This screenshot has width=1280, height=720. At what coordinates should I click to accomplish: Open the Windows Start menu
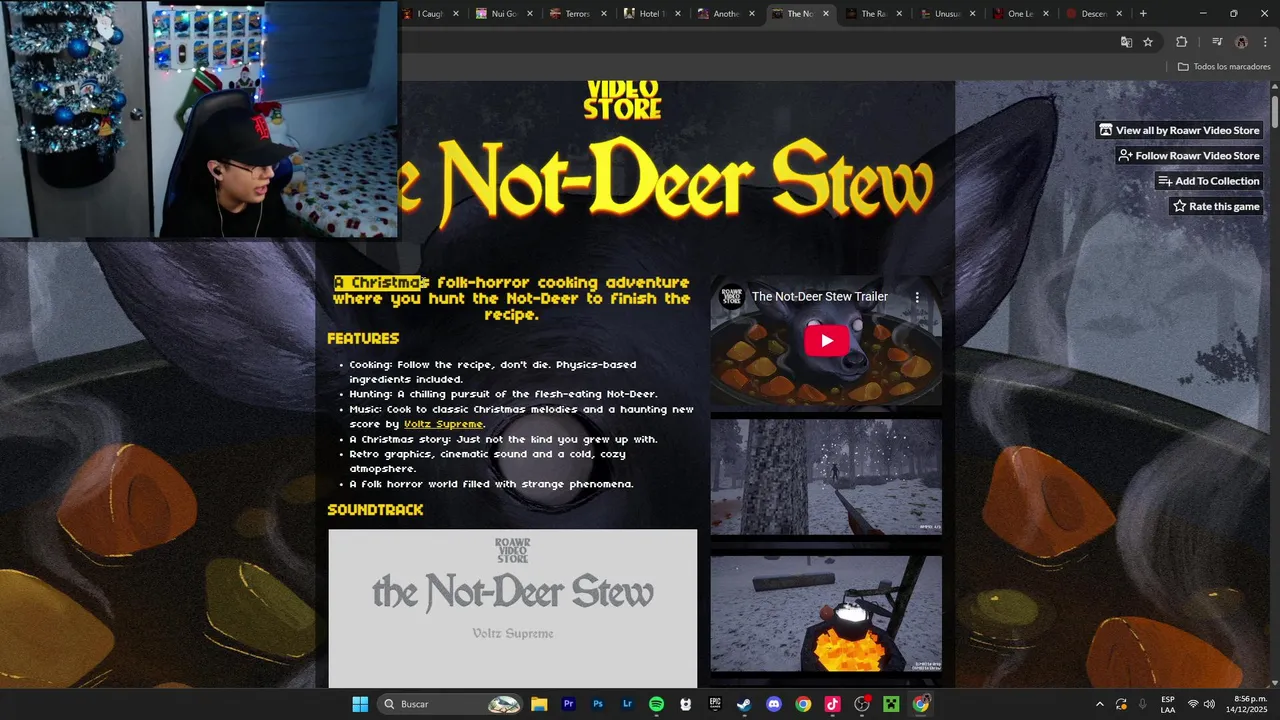click(360, 704)
